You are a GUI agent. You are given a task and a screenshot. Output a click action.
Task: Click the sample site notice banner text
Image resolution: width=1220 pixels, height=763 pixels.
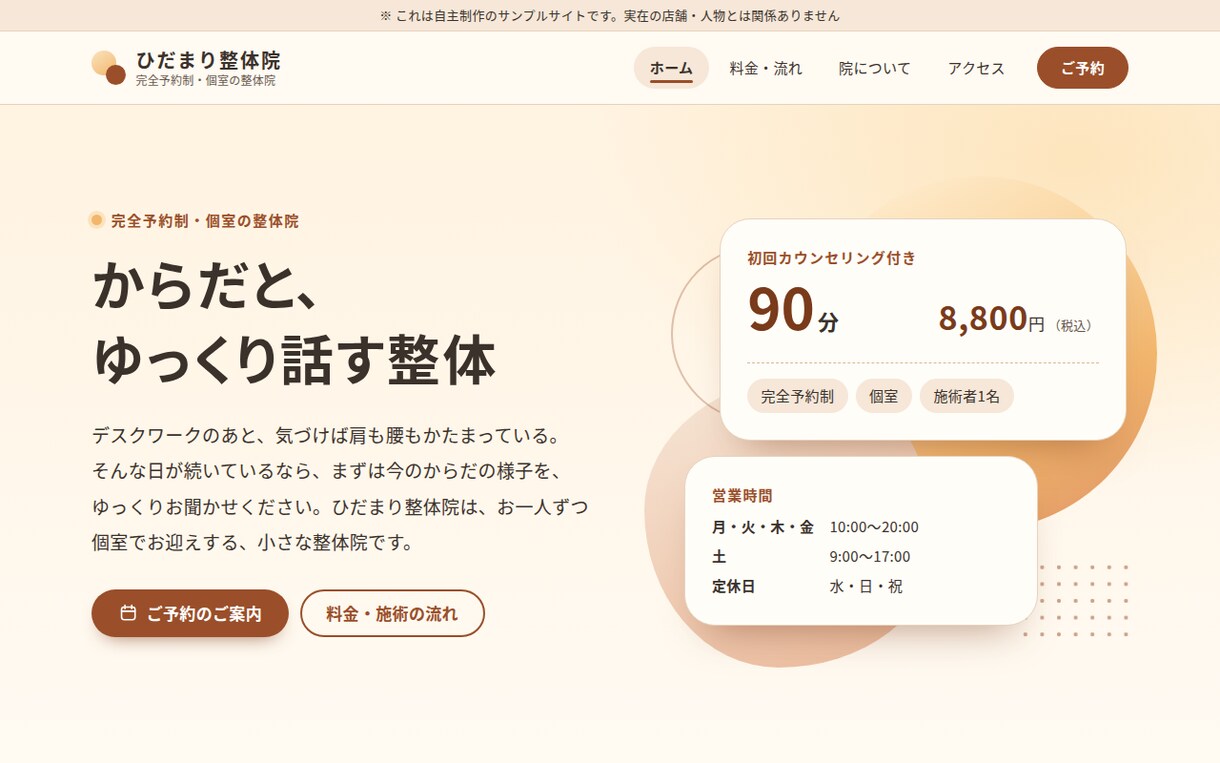(610, 16)
